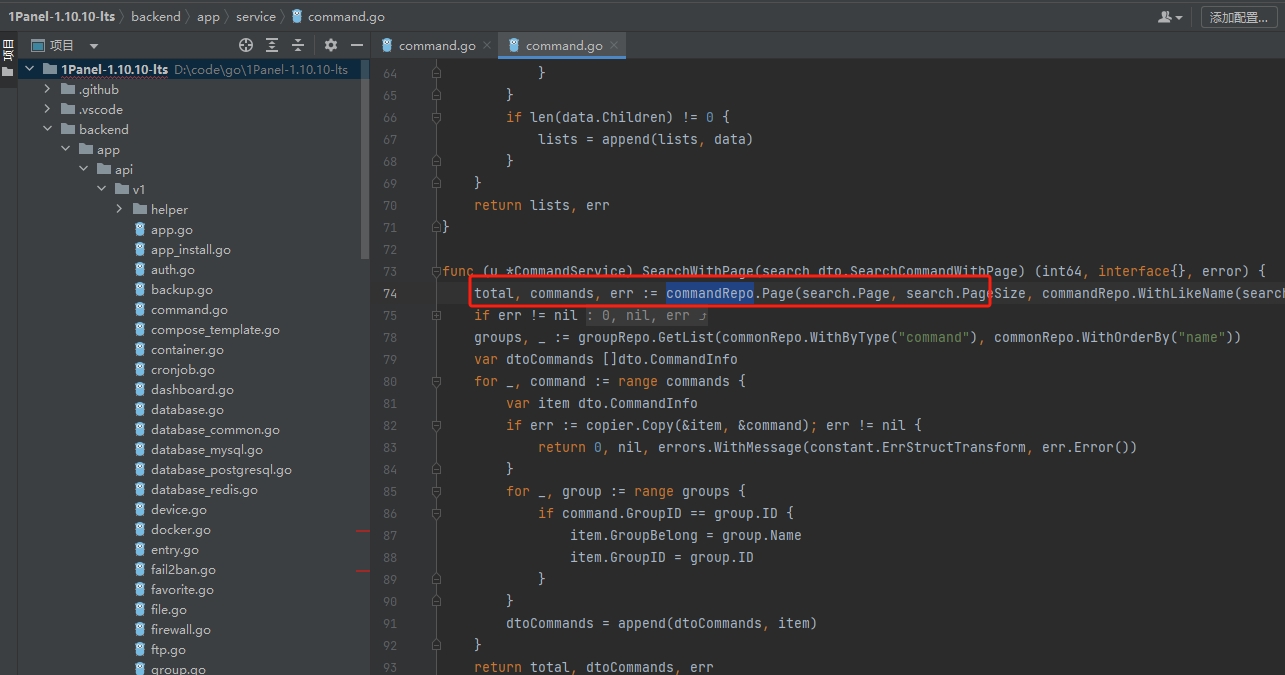Select database_common.go file
This screenshot has width=1285, height=675.
click(215, 429)
